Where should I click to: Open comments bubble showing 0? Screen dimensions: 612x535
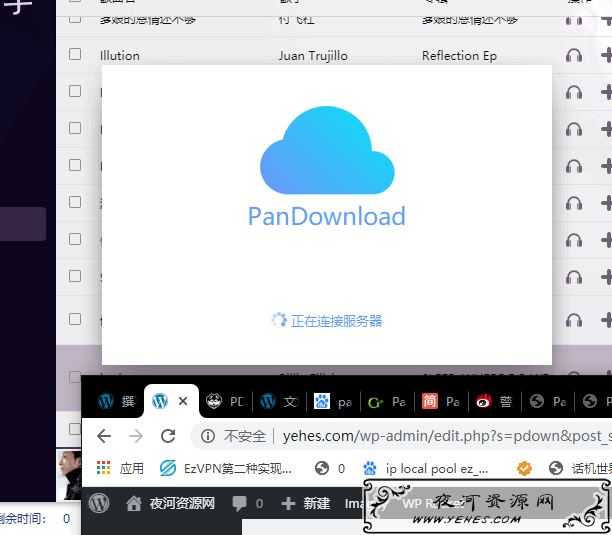pyautogui.click(x=247, y=503)
